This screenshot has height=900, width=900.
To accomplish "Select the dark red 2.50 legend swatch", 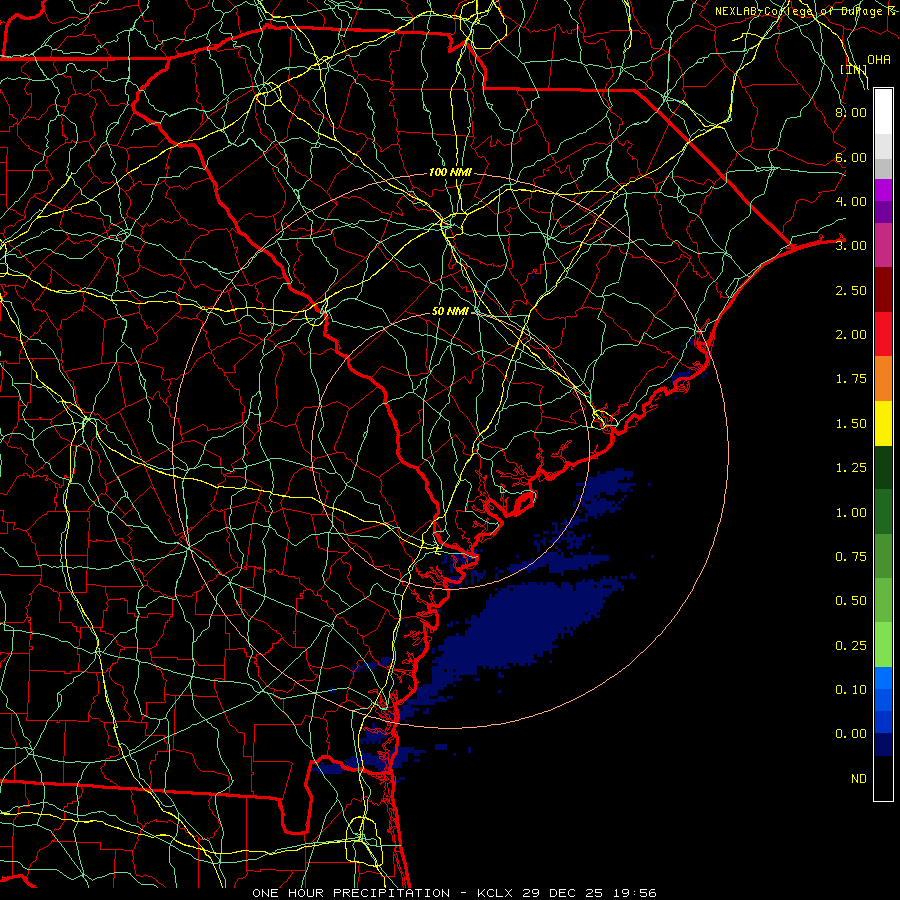I will point(883,290).
